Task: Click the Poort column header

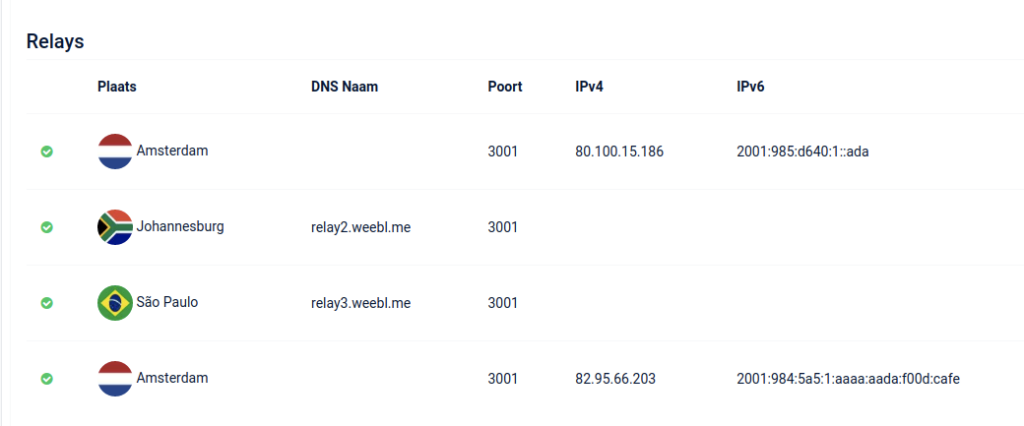Action: 505,87
